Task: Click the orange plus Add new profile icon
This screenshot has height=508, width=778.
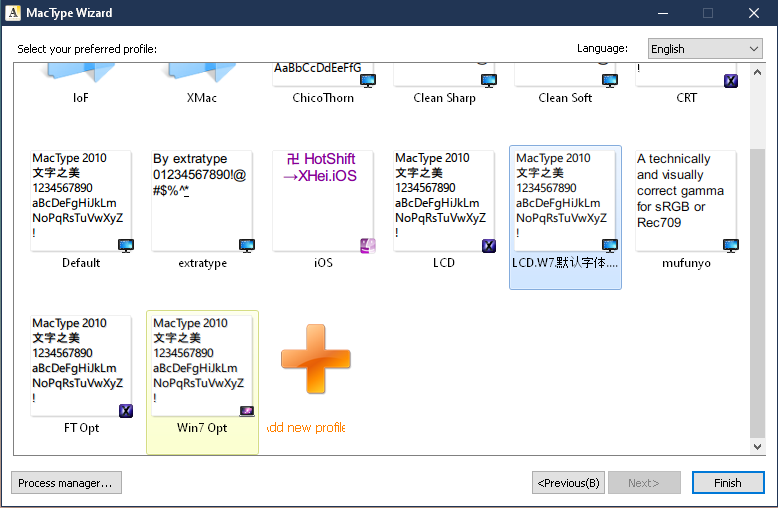Action: point(316,359)
